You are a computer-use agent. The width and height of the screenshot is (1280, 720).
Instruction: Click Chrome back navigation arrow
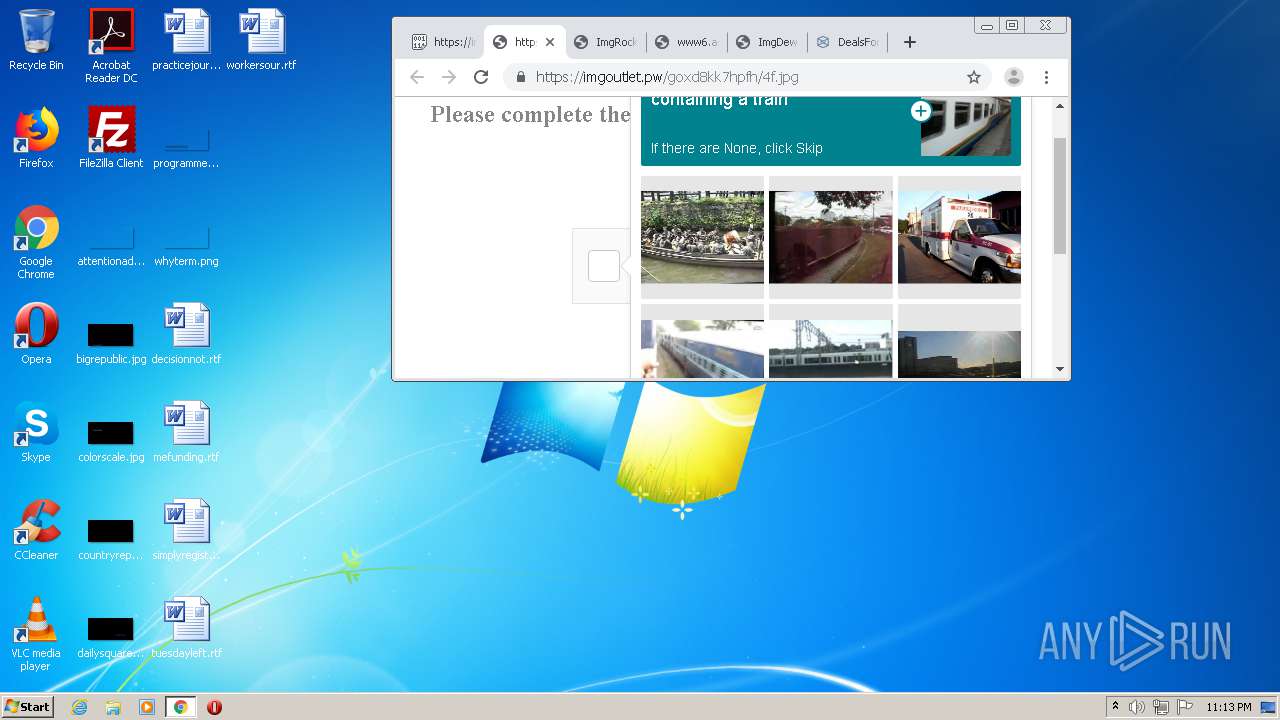[417, 77]
